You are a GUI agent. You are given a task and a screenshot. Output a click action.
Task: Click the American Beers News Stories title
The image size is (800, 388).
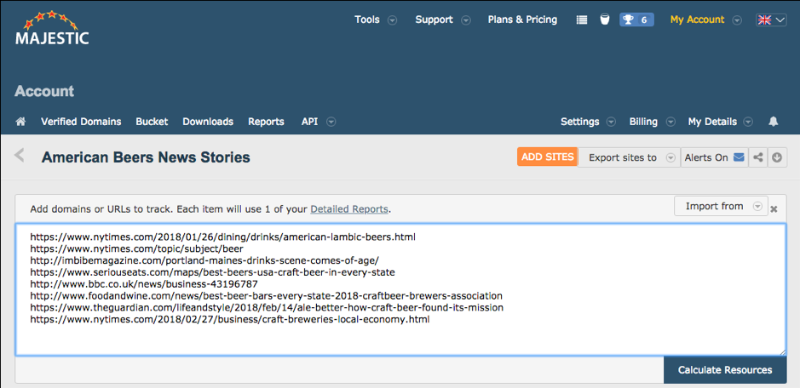pos(146,157)
